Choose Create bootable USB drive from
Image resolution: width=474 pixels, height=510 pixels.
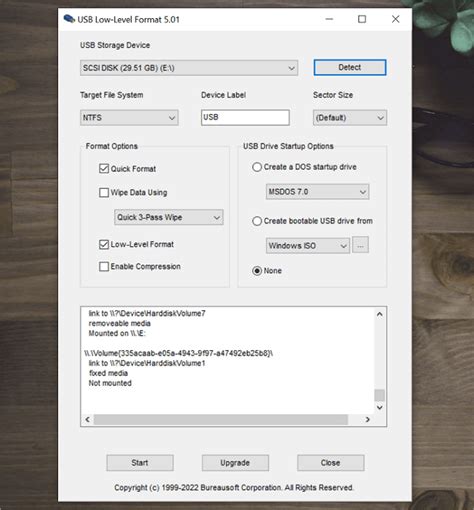[x=257, y=221]
